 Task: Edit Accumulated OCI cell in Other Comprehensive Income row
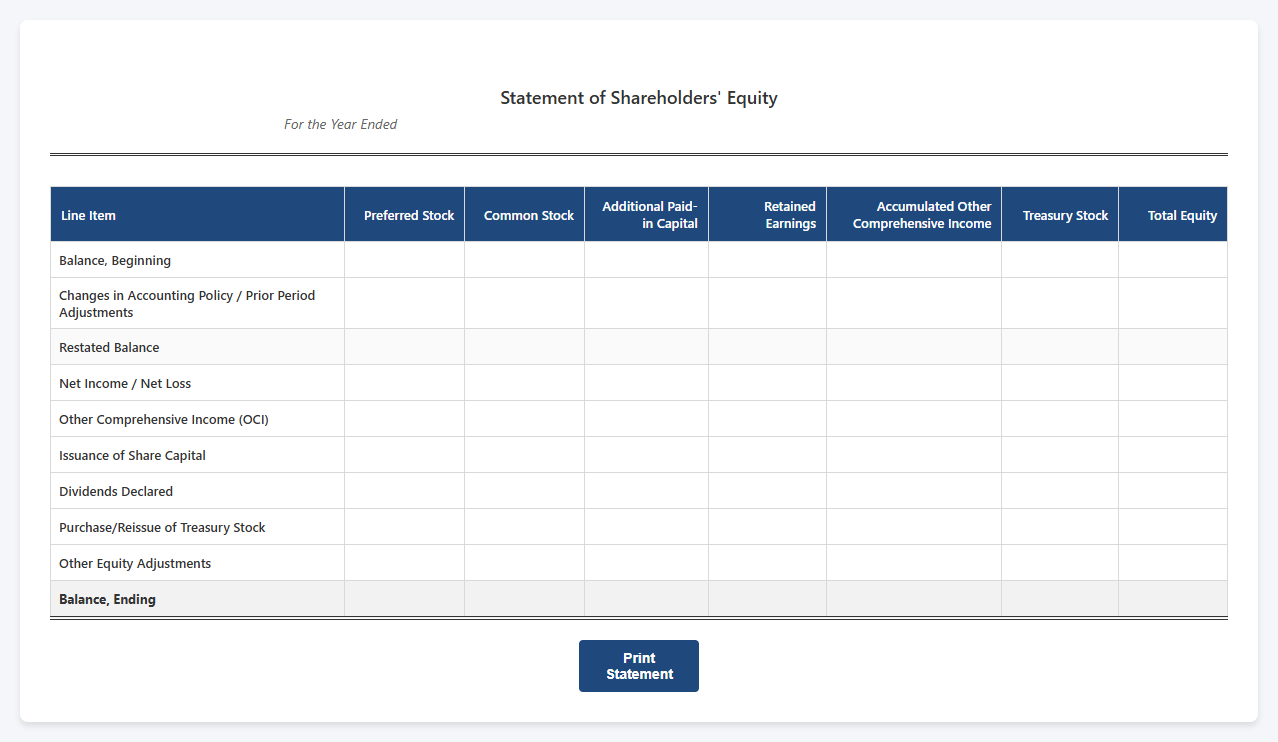click(914, 419)
